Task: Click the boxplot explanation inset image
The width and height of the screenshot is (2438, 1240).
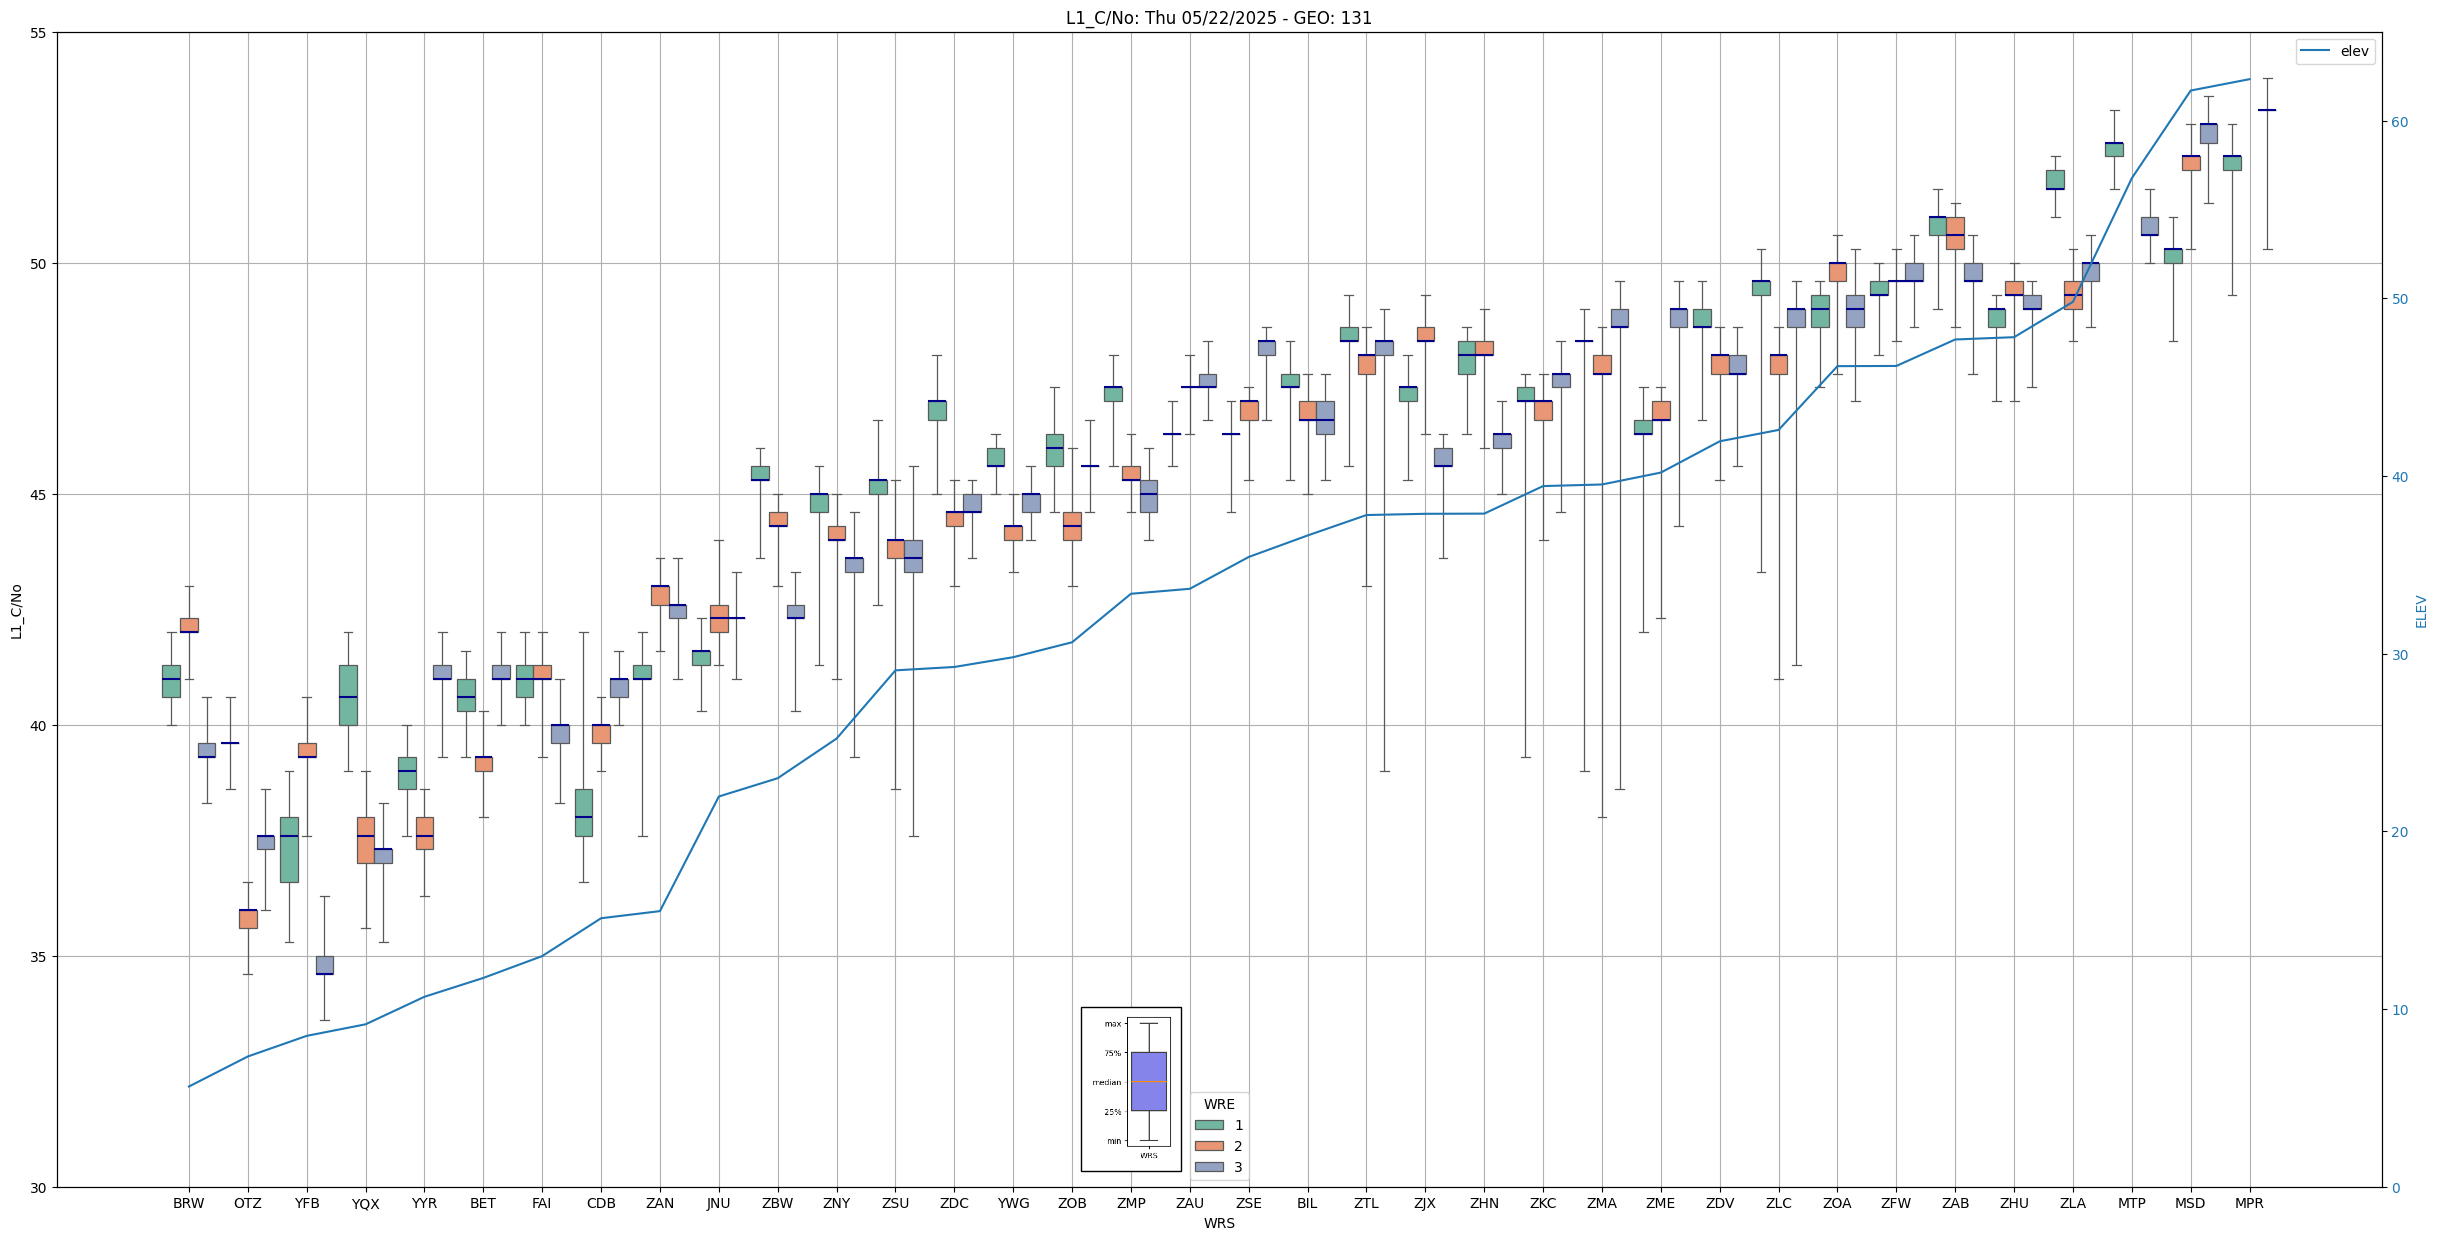Action: (x=1131, y=1089)
